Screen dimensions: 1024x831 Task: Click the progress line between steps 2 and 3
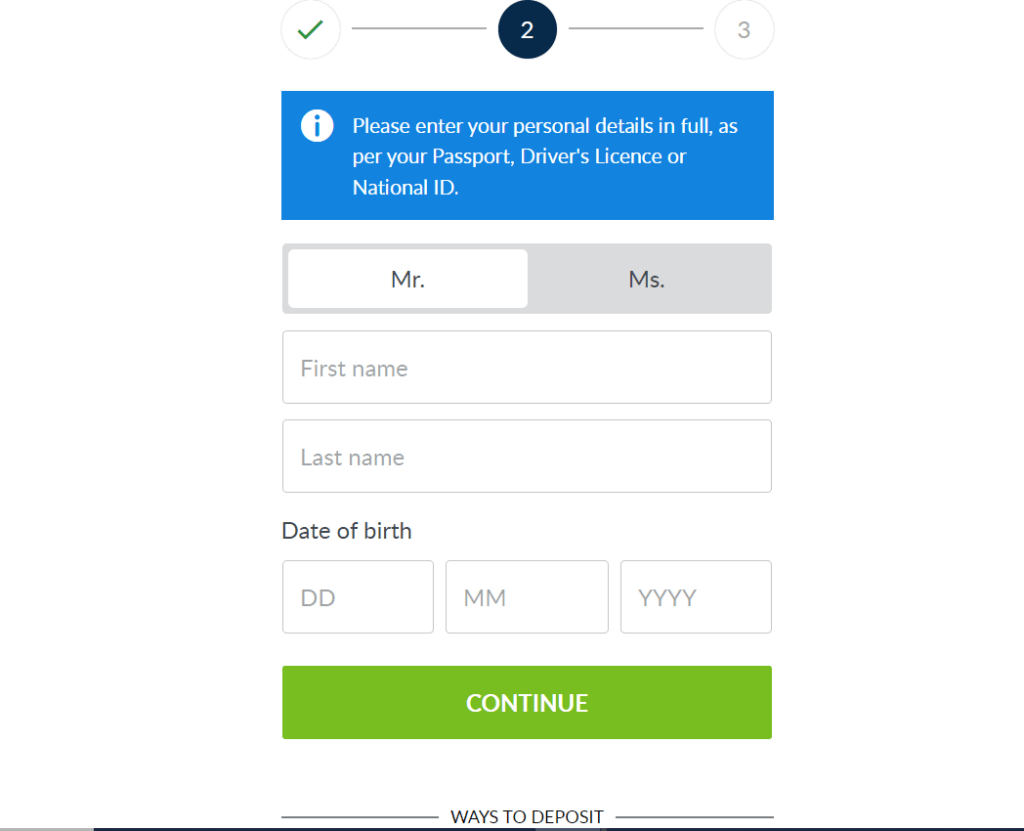click(636, 29)
